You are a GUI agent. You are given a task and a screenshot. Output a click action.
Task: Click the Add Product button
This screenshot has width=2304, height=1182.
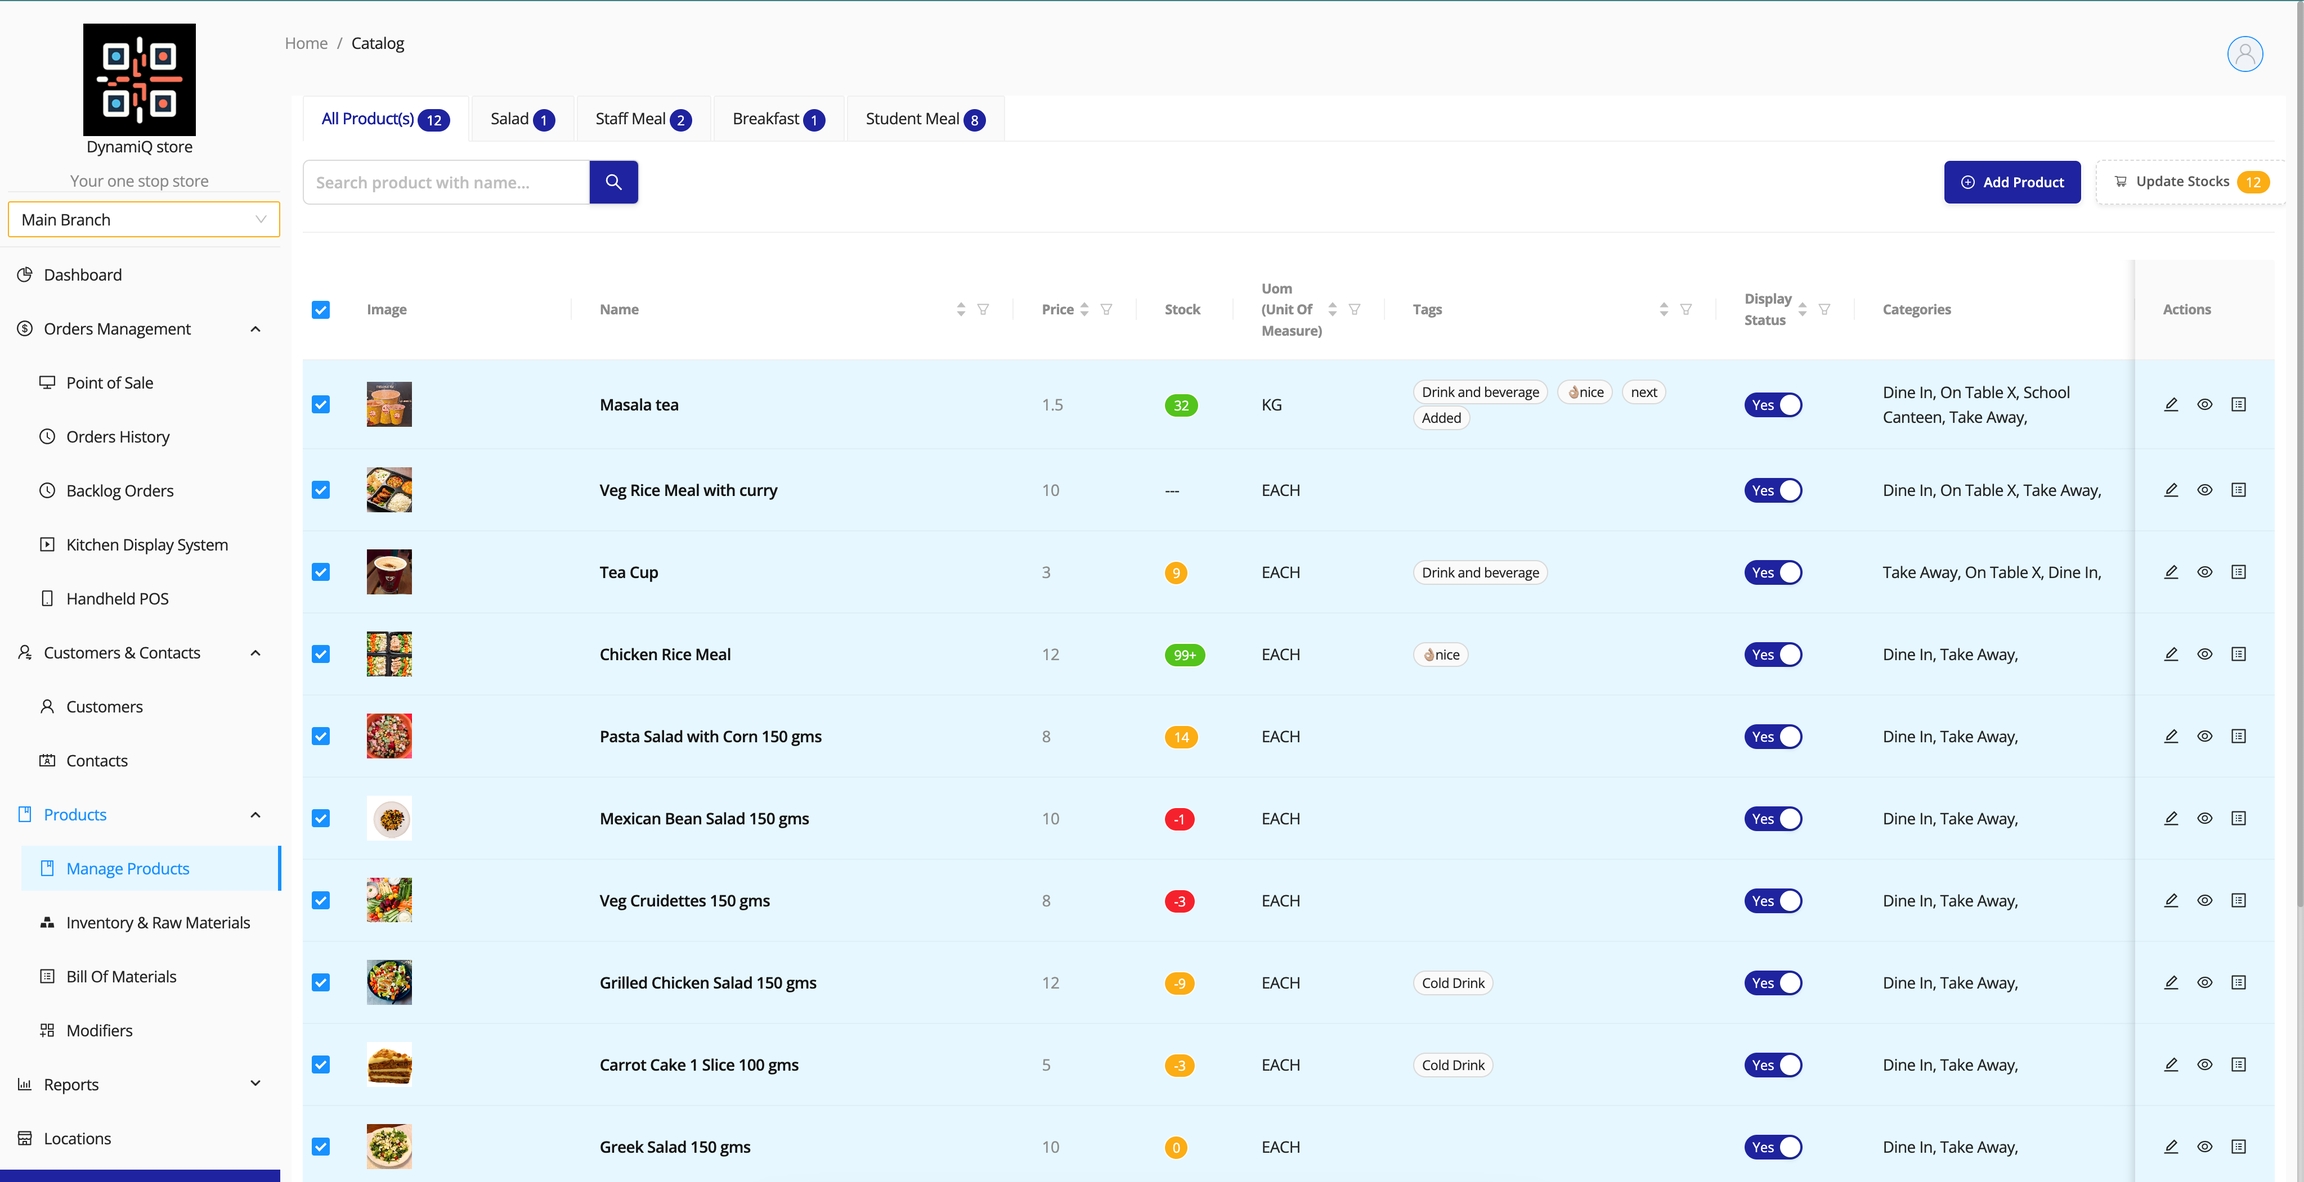point(2012,182)
